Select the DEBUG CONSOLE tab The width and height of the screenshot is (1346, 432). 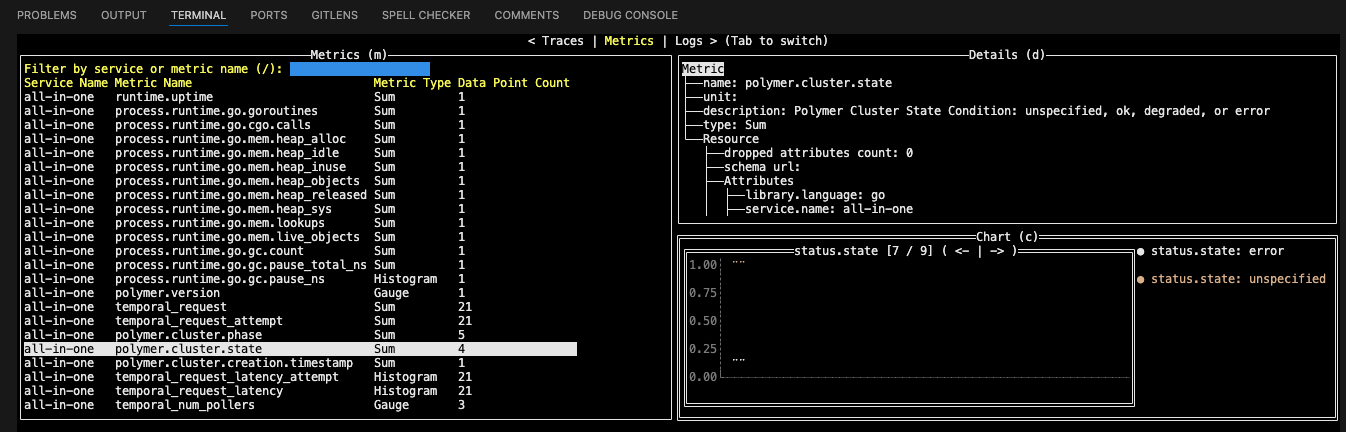coord(630,15)
